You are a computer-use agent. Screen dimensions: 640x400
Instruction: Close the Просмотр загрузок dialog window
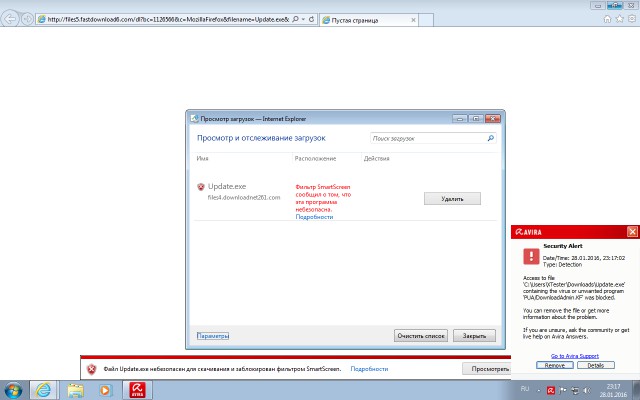(493, 119)
